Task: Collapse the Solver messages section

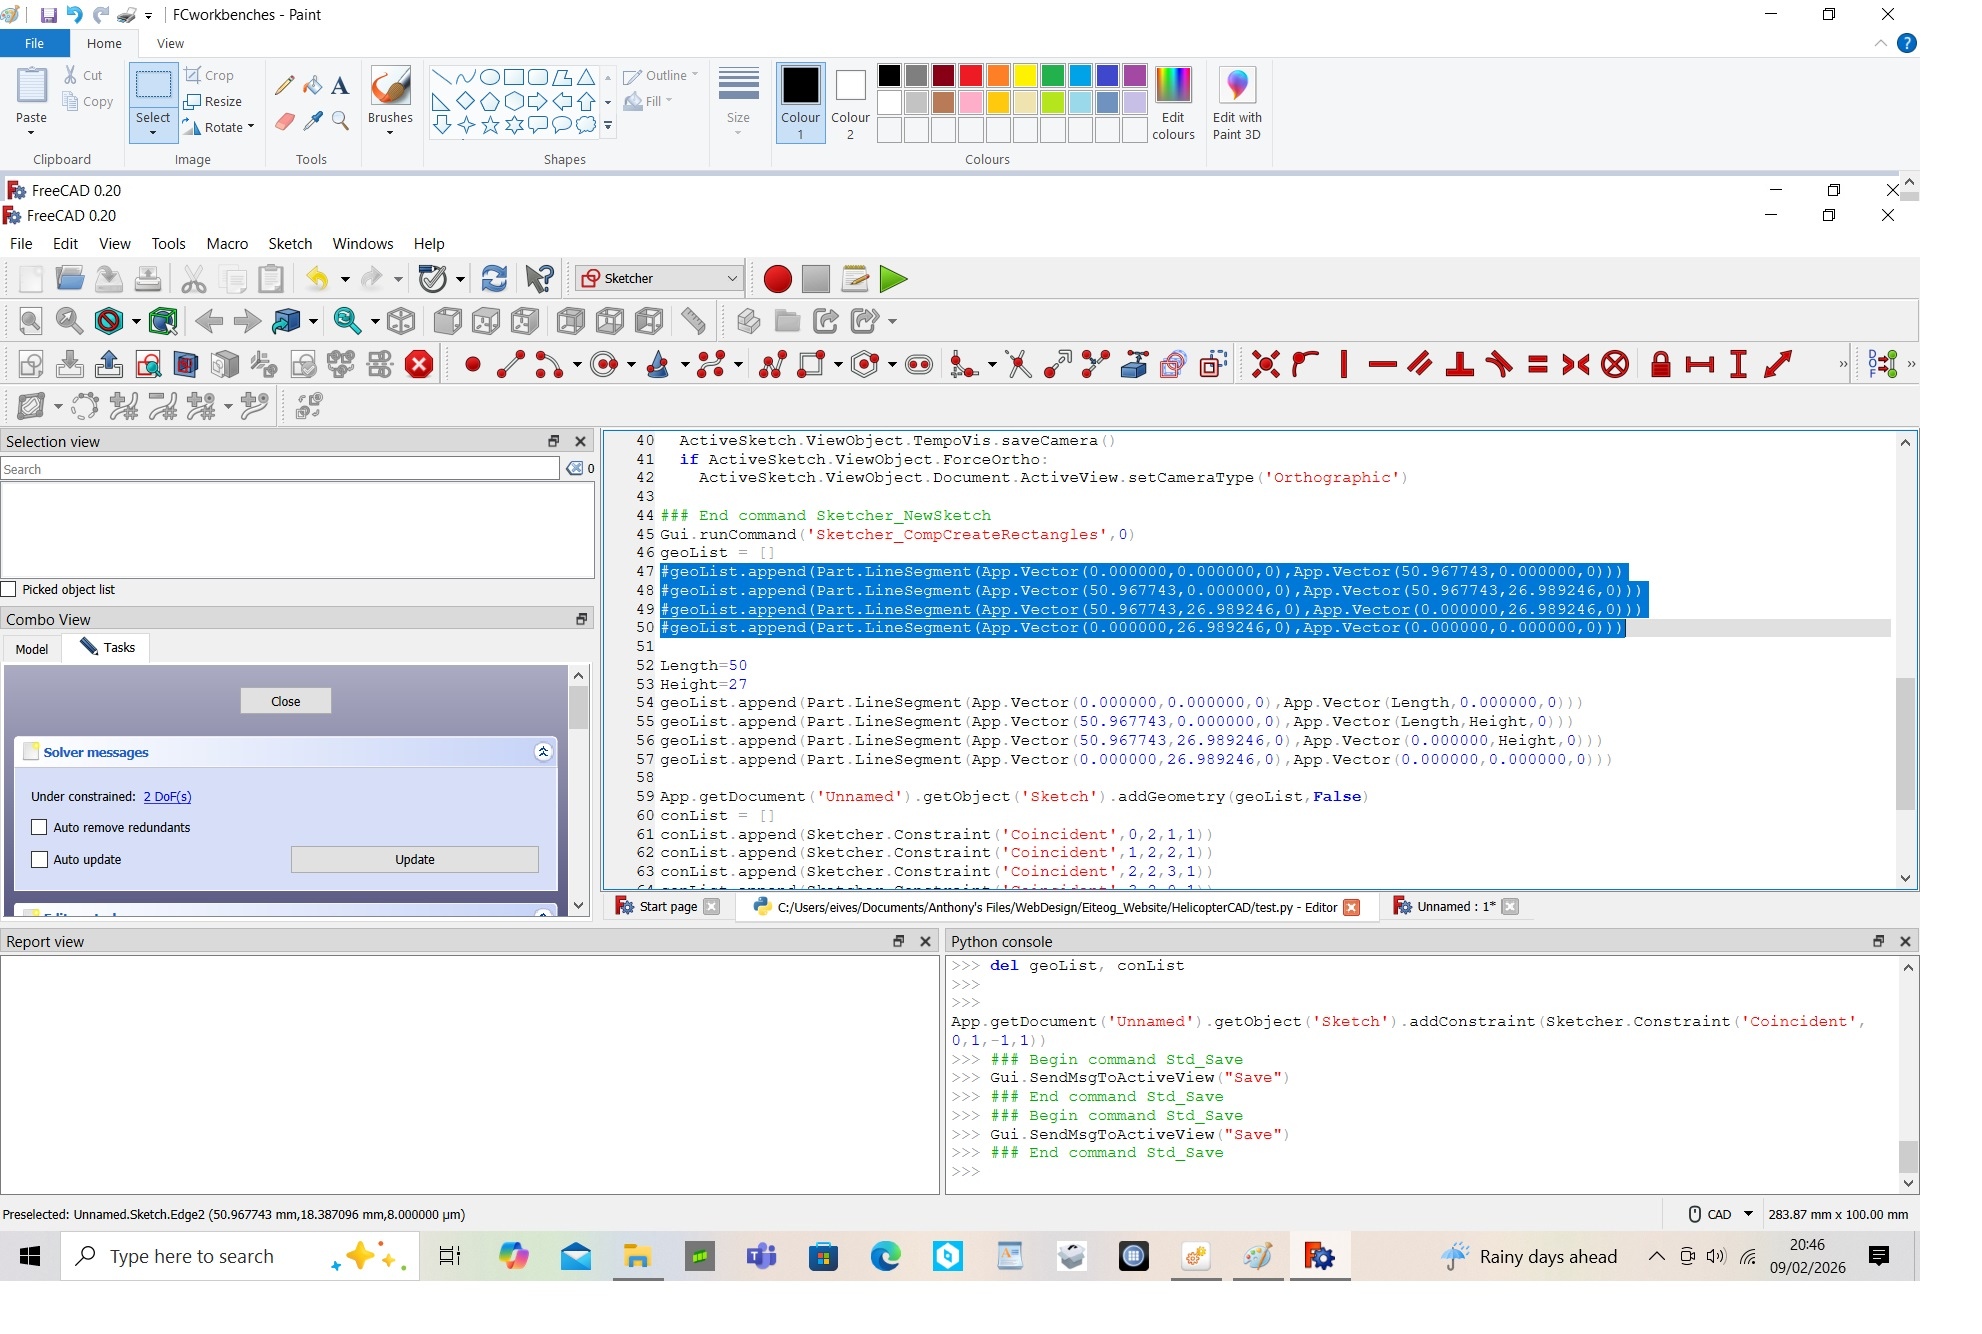Action: [x=543, y=752]
